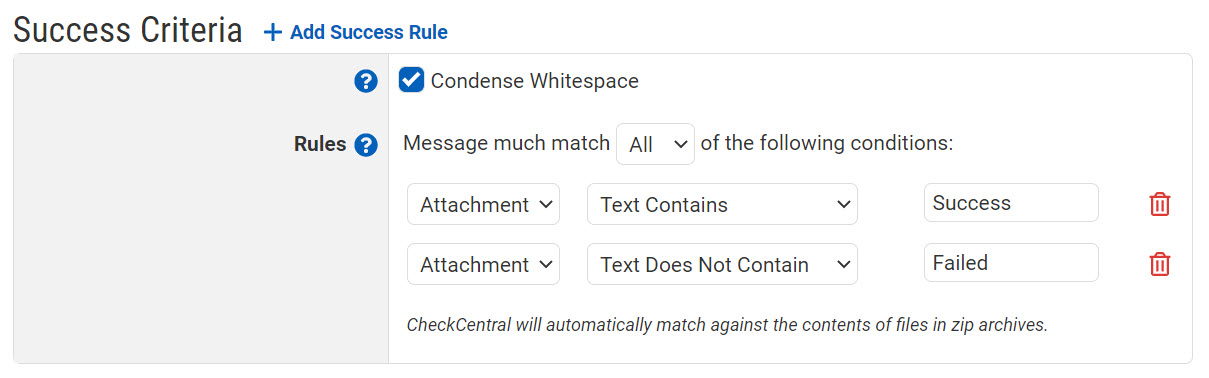Delete the 'Success' rule with trash icon
1209x378 pixels.
1160,204
